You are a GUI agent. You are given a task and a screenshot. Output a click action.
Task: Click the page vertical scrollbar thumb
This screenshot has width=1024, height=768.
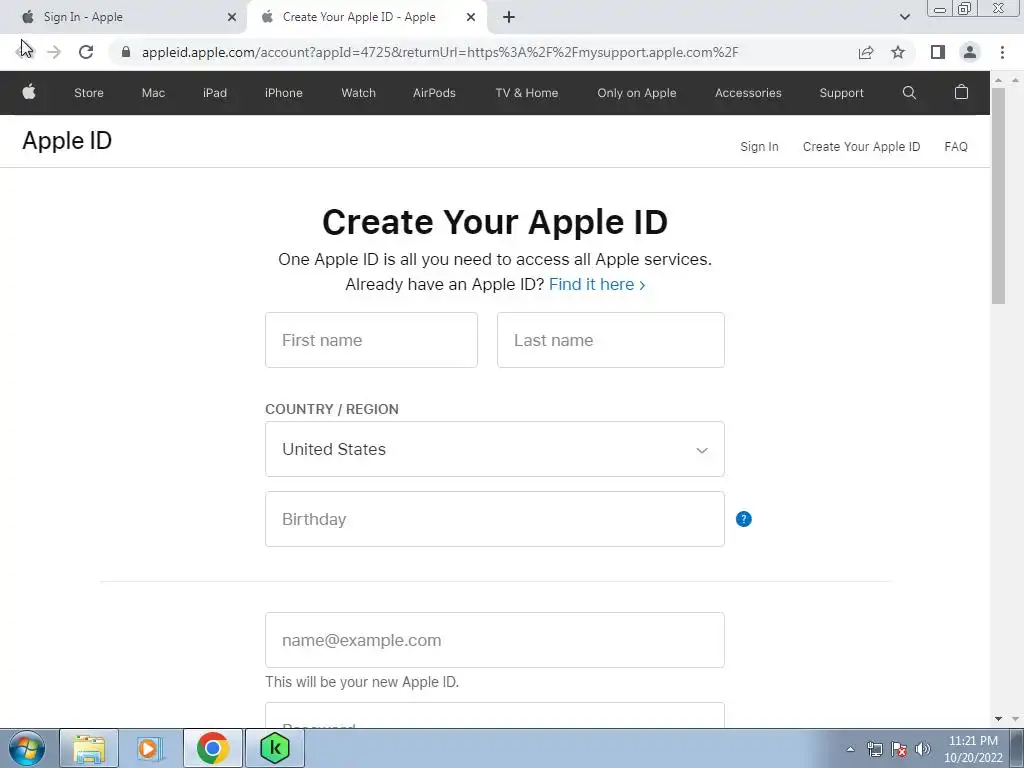pos(999,196)
